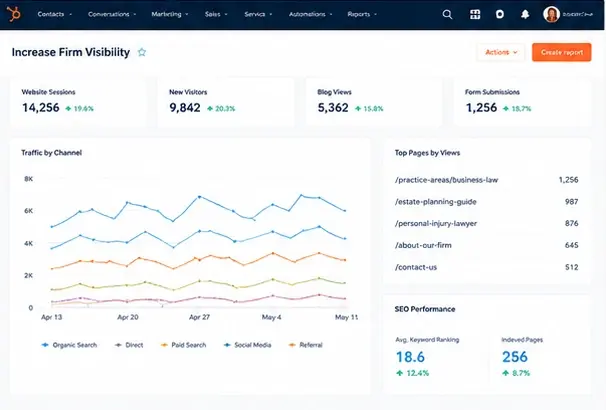
Task: Click the May 4 axis label
Action: pyautogui.click(x=271, y=317)
